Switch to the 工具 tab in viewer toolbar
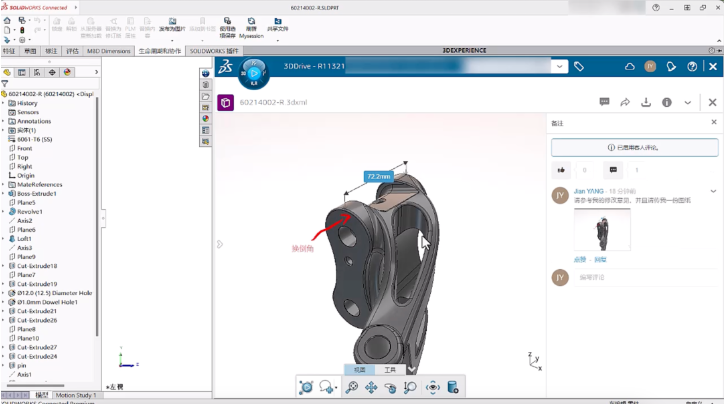The width and height of the screenshot is (725, 409). [x=390, y=370]
